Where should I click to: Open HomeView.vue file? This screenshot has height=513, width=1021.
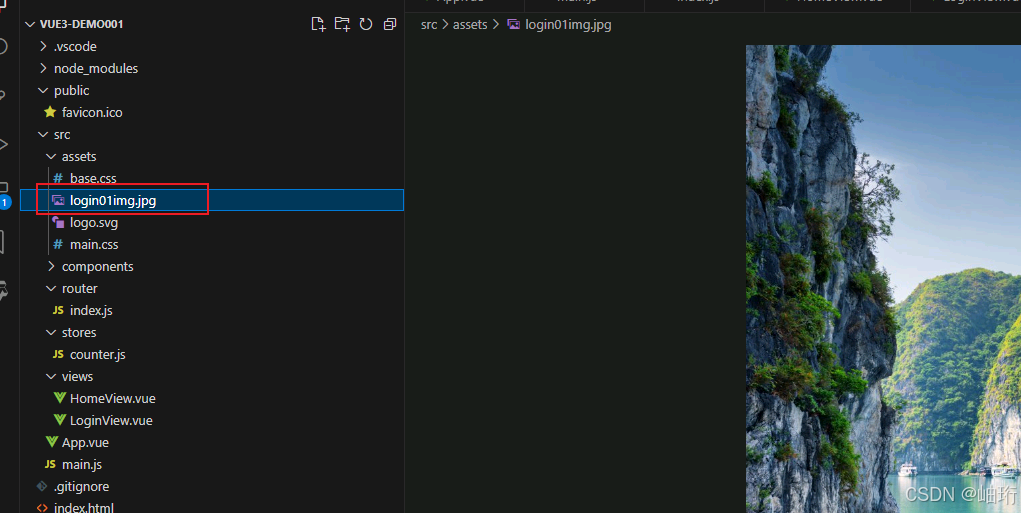(x=113, y=398)
